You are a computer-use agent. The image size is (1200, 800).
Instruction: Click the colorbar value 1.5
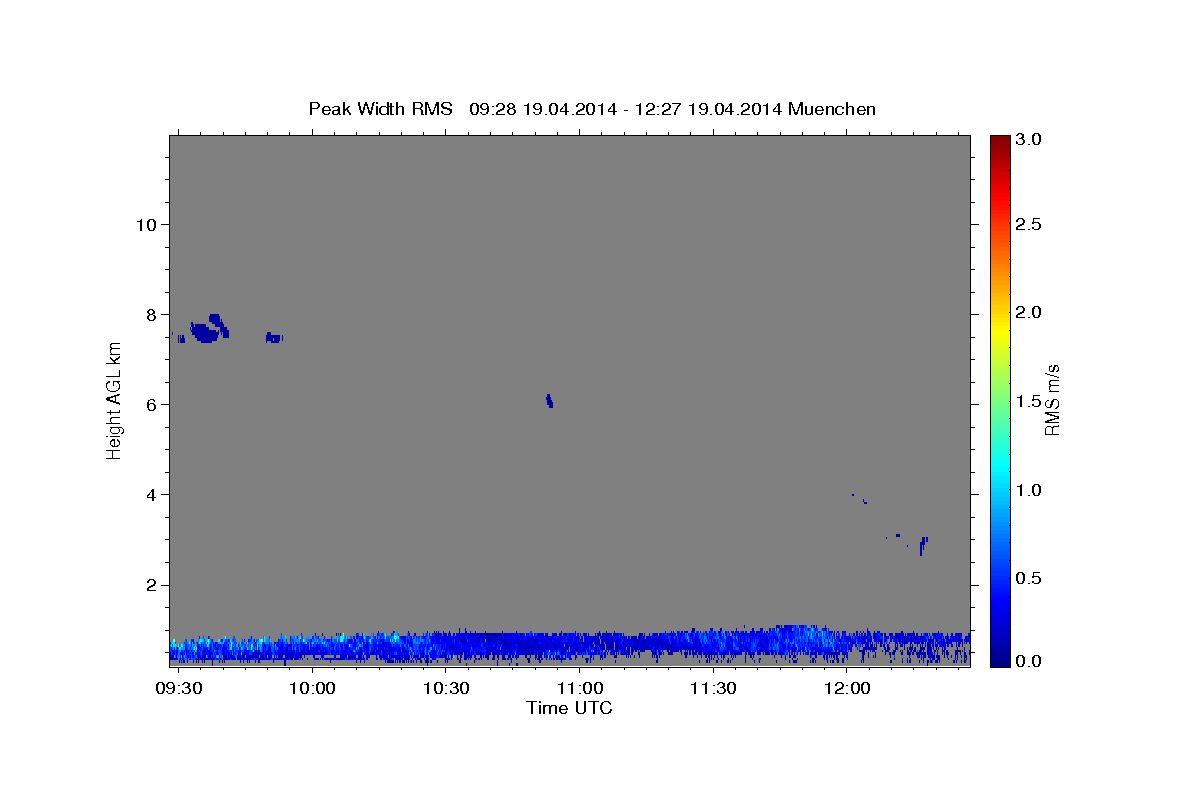pyautogui.click(x=1029, y=401)
